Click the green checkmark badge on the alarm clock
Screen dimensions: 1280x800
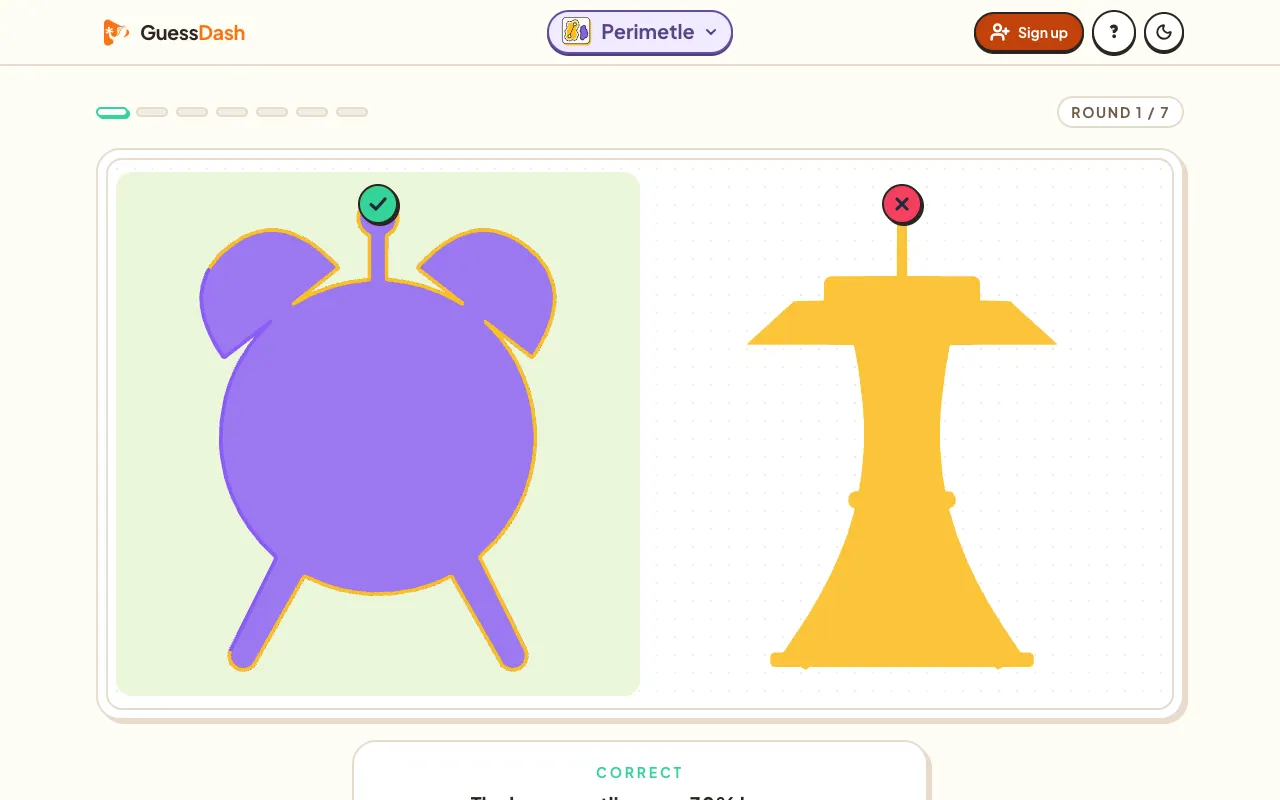(x=378, y=204)
